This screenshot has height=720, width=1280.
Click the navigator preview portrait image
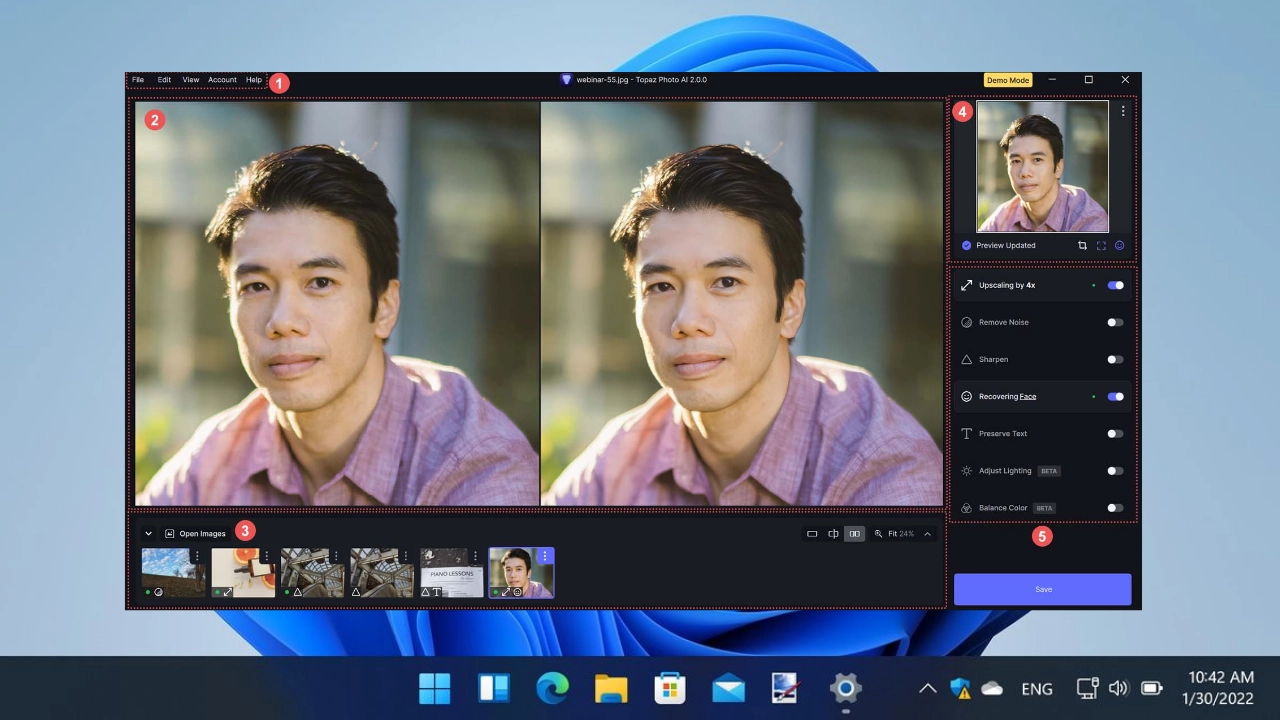pos(1042,166)
